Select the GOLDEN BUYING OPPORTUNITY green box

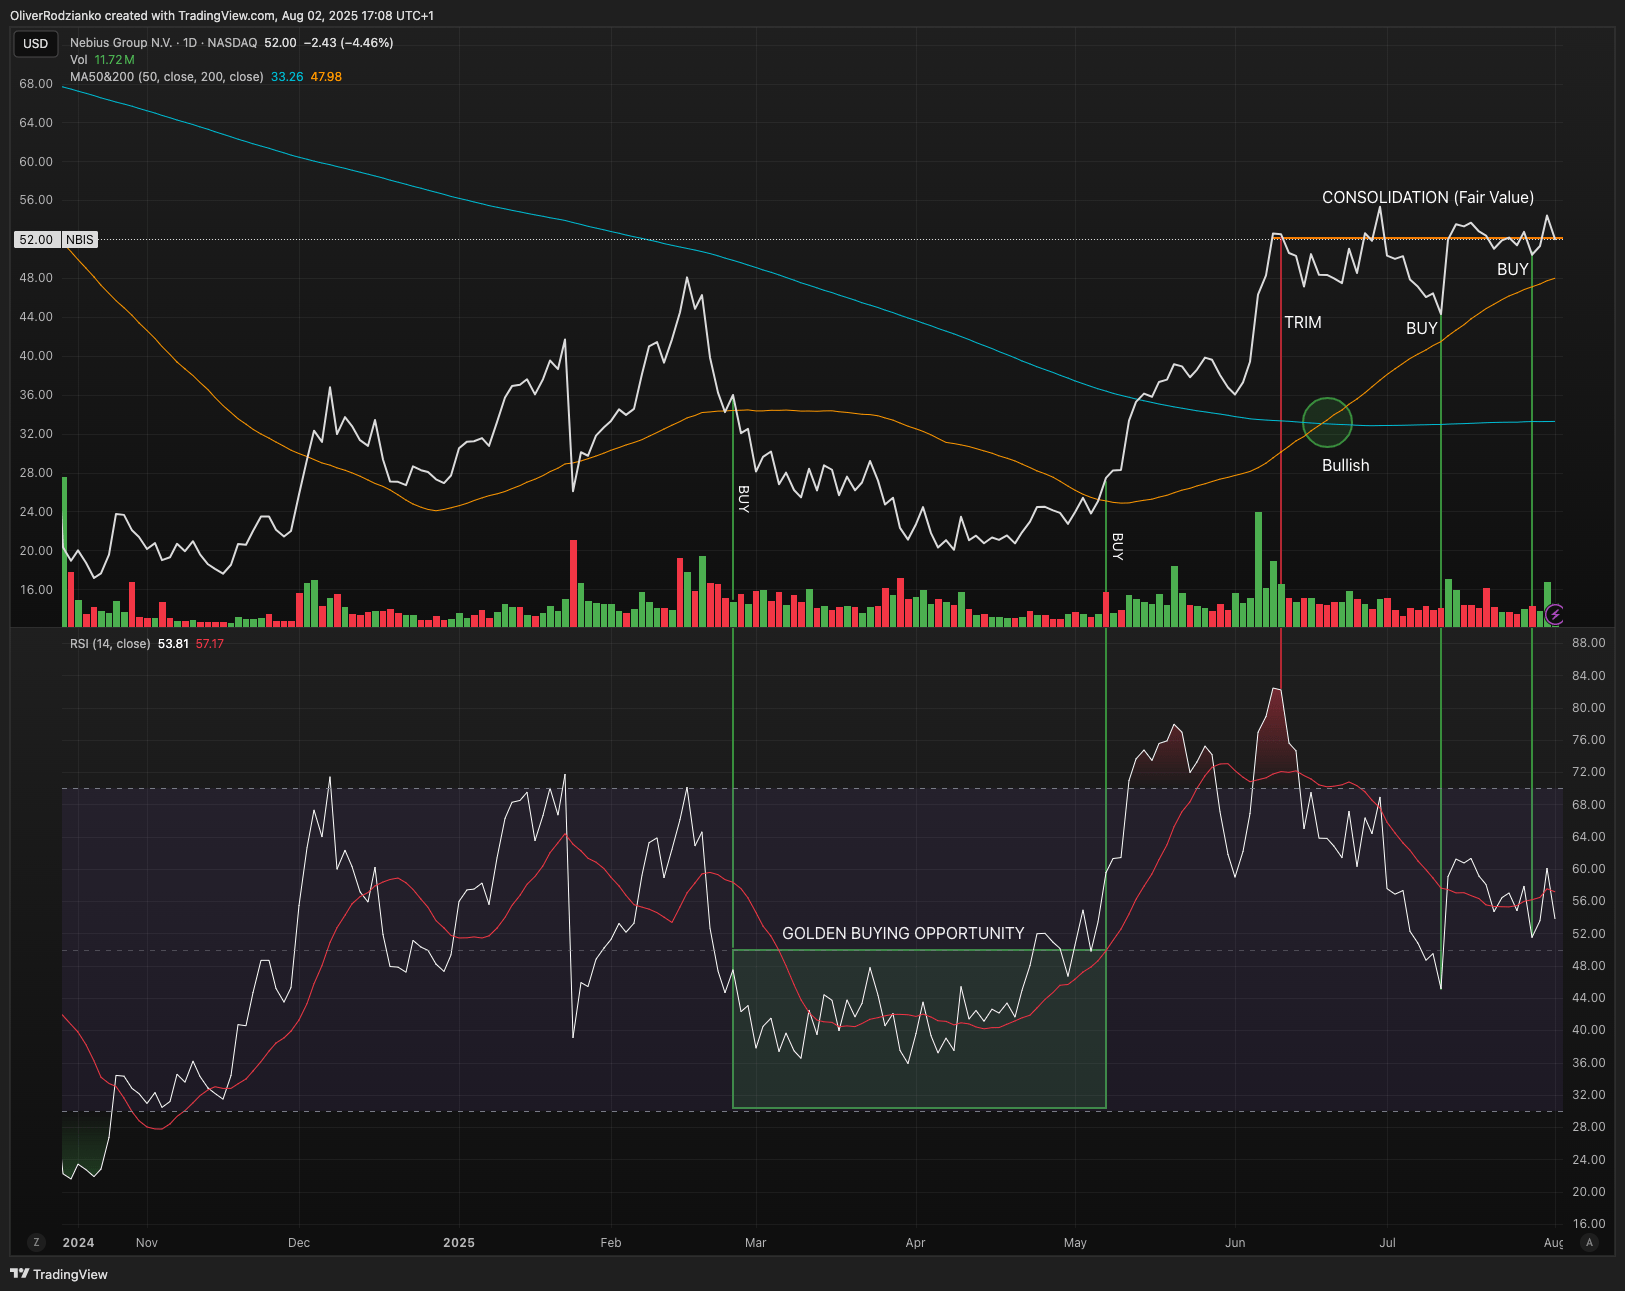tap(903, 933)
